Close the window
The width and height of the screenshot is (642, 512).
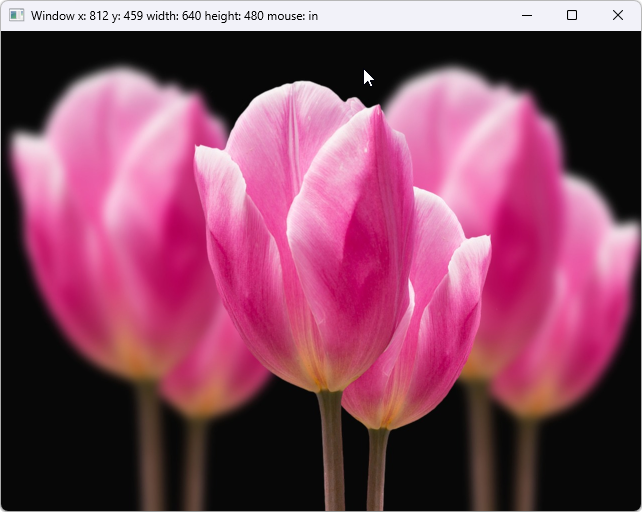coord(618,16)
